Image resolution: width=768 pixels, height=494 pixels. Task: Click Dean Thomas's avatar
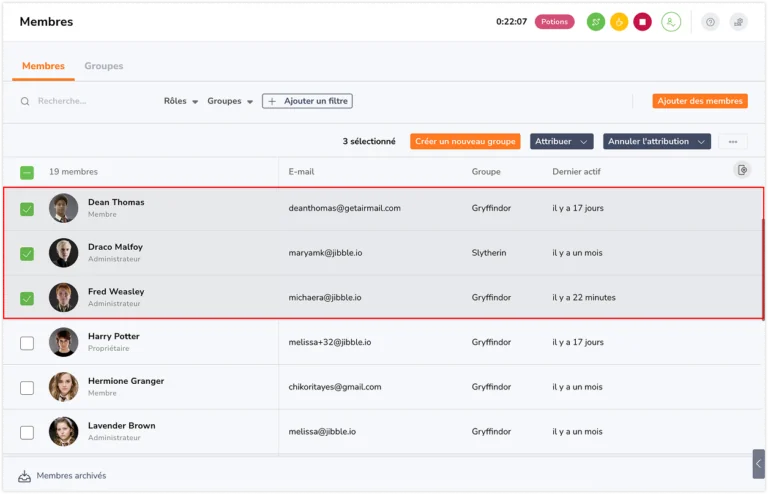pyautogui.click(x=63, y=208)
